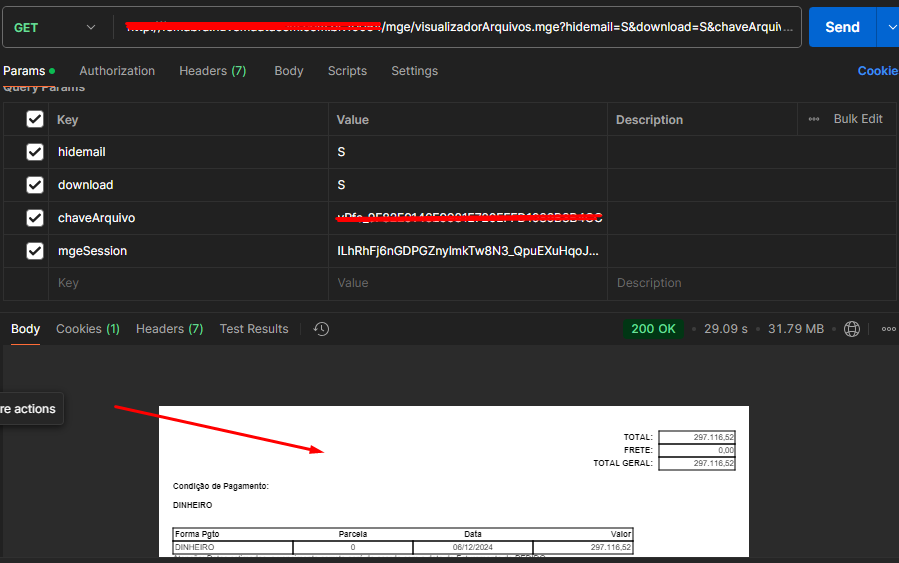
Task: Click the empty Key field in new row
Action: tap(190, 283)
